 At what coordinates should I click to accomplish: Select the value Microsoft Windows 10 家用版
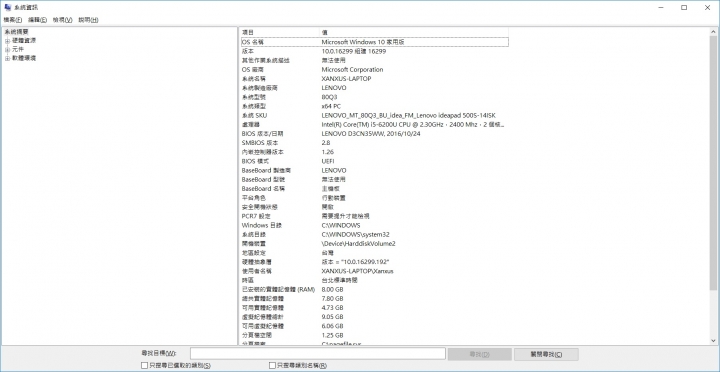363,42
